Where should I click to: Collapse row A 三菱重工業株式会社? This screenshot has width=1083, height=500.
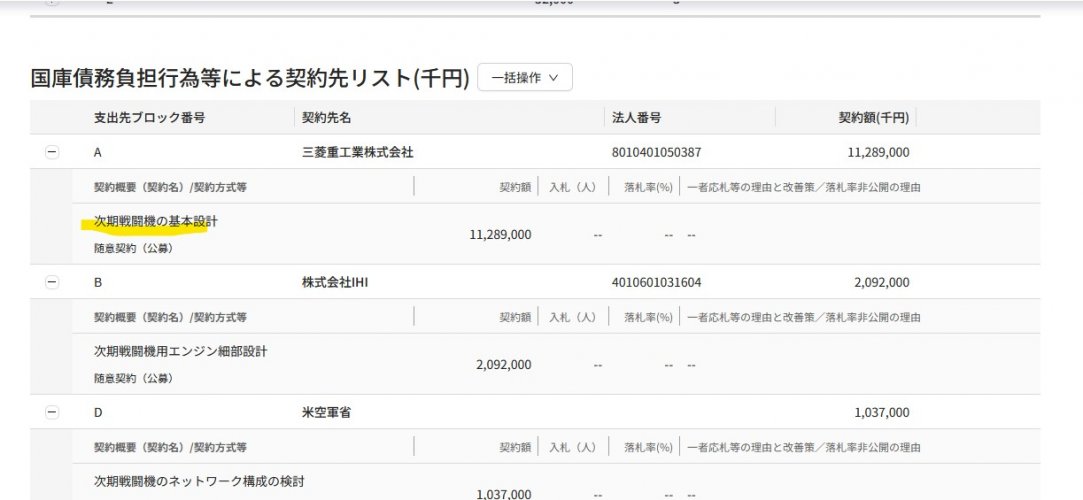click(52, 152)
